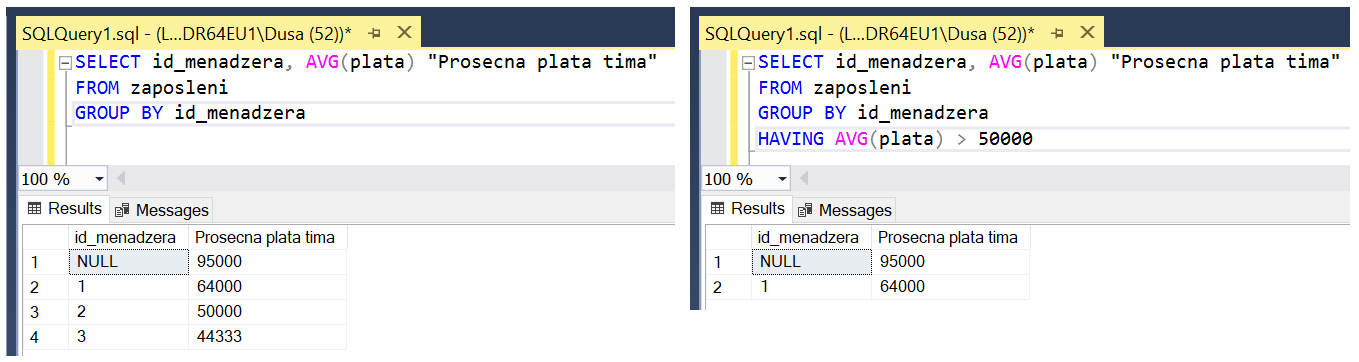Select Prosecna plata tima header in the two-row grid

coord(950,238)
